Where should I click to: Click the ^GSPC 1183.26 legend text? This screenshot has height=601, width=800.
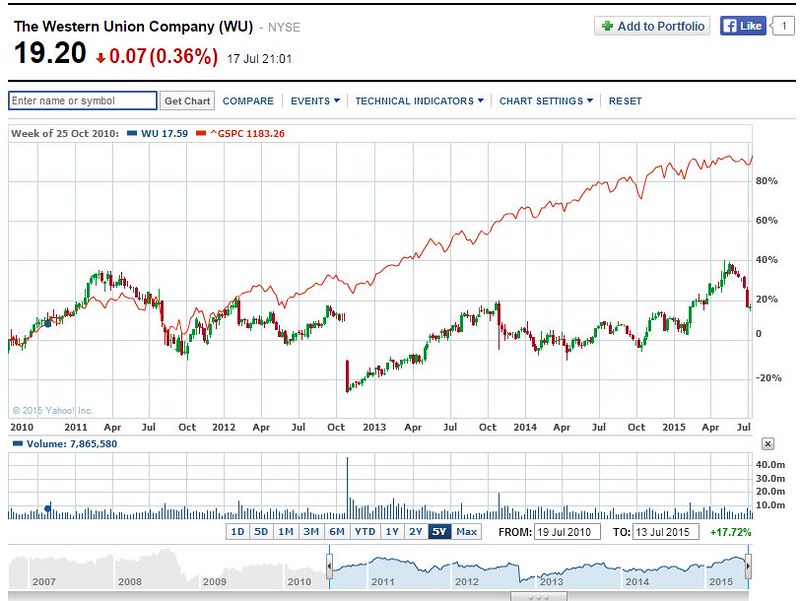(x=247, y=134)
